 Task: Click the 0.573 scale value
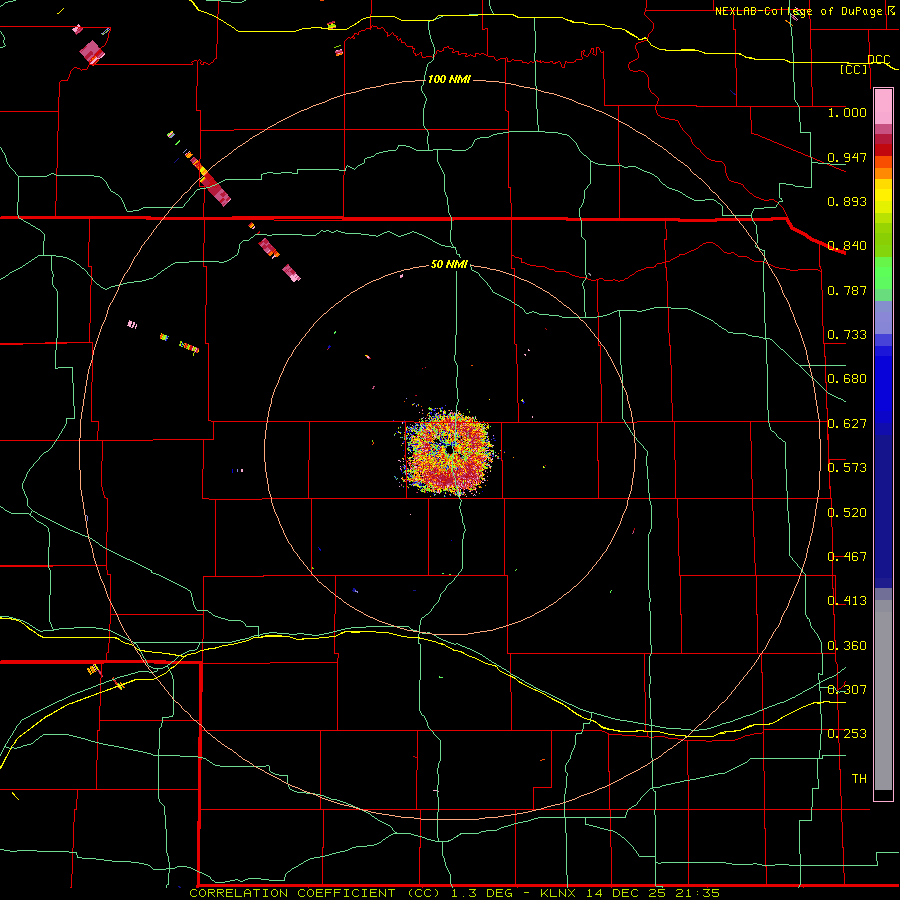(847, 468)
